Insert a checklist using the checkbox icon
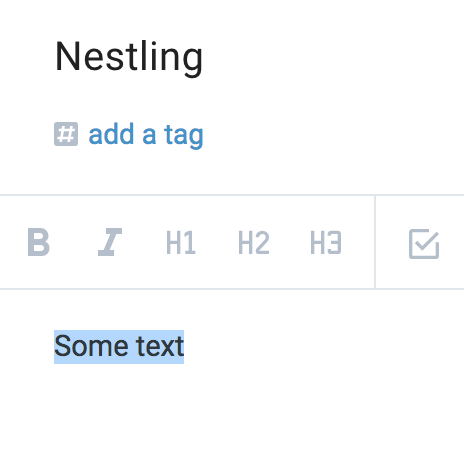Viewport: 464px width, 460px height. pyautogui.click(x=424, y=244)
